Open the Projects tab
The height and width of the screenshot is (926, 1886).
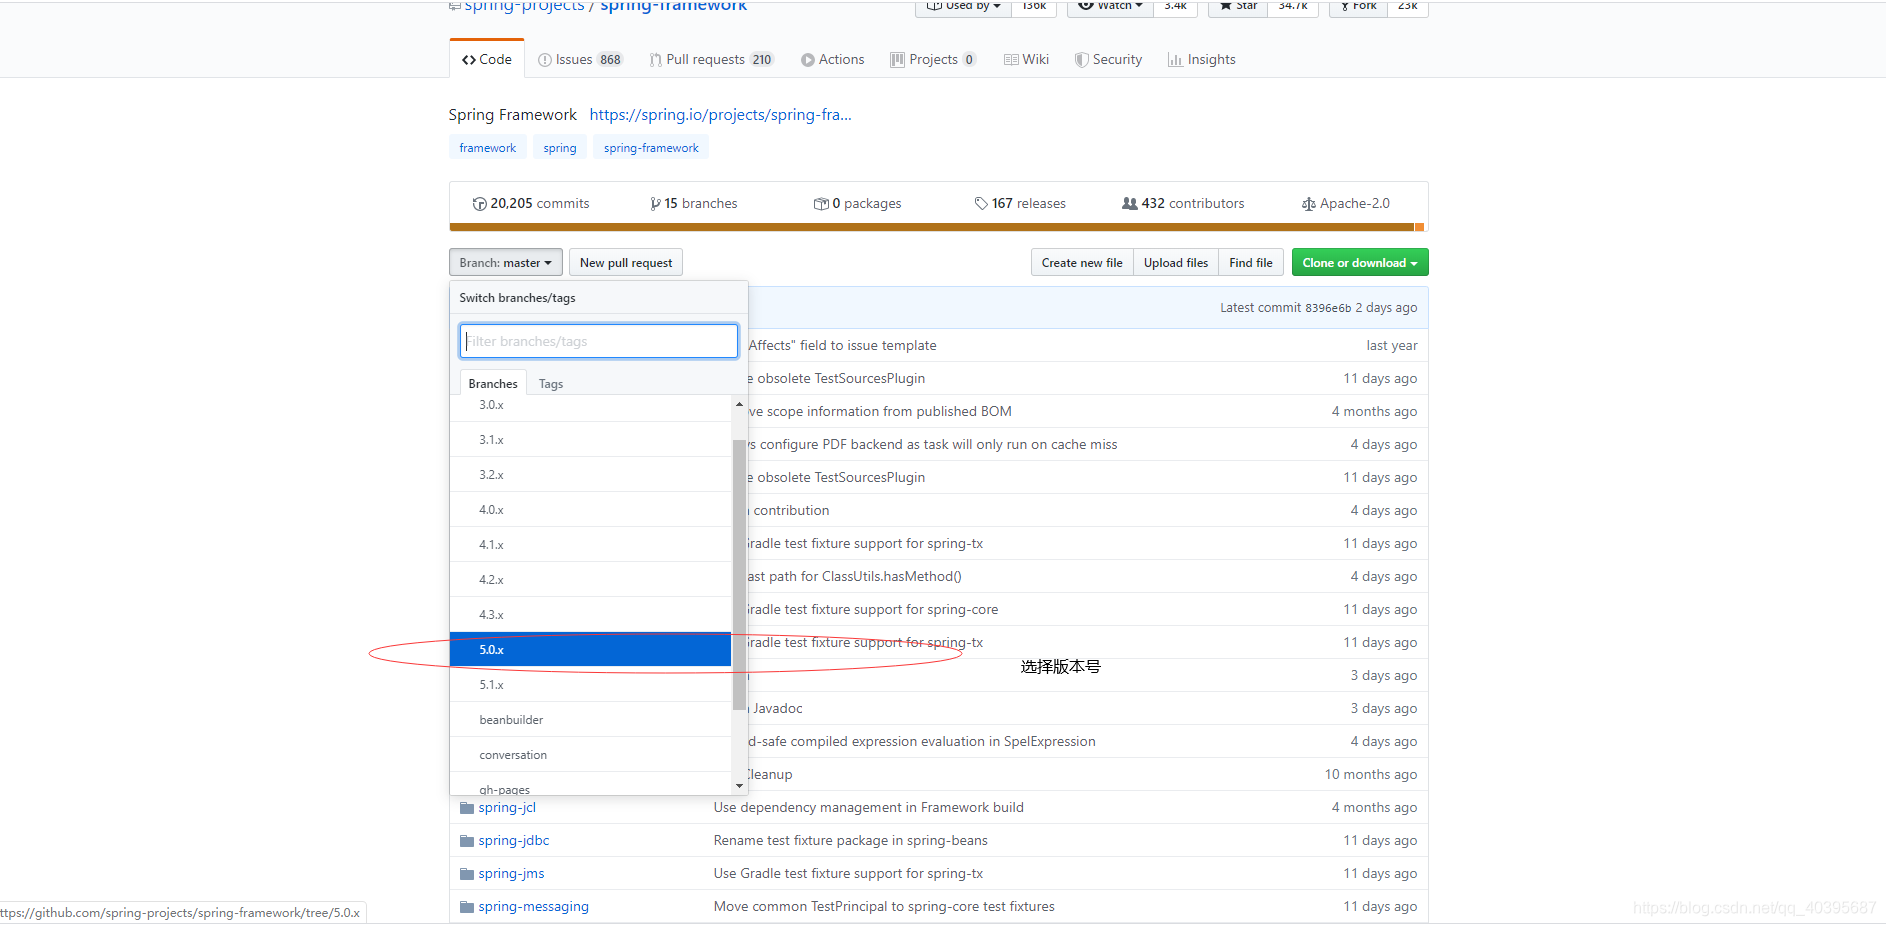point(933,59)
